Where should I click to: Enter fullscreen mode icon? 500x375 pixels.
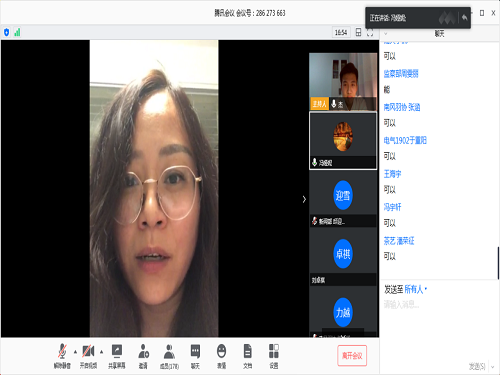coord(370,32)
